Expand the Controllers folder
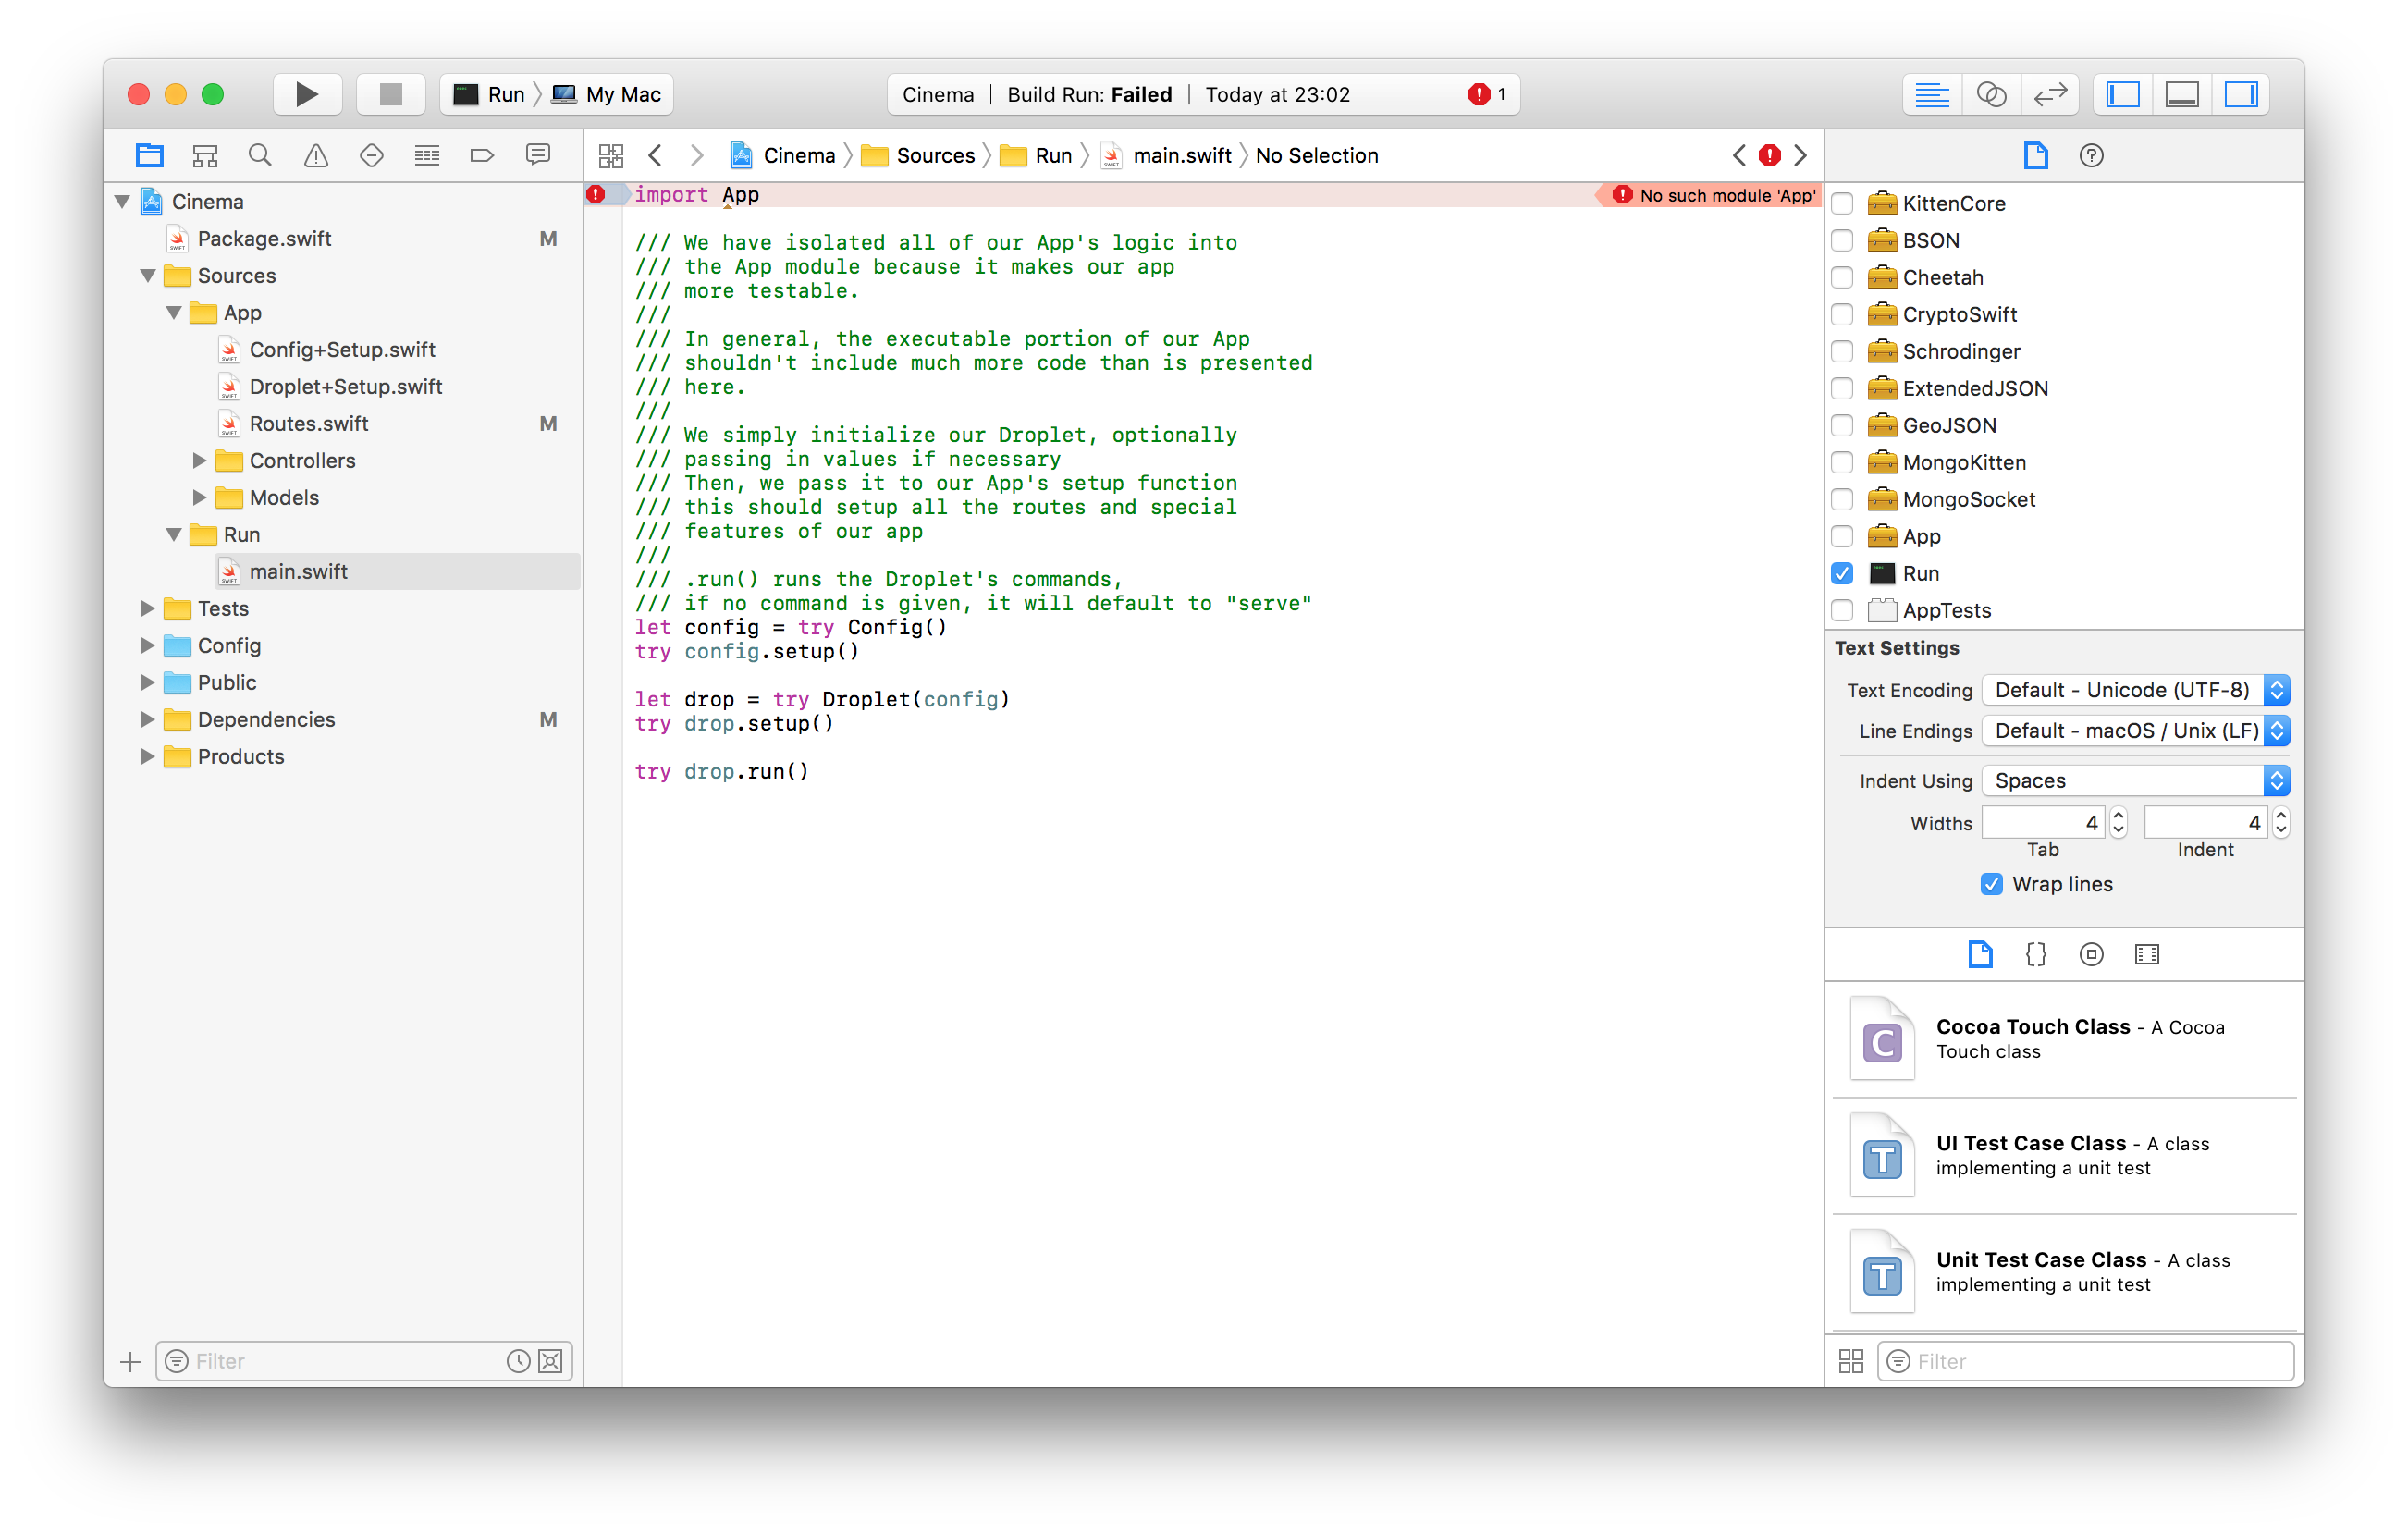Viewport: 2408px width, 1535px height. point(199,461)
